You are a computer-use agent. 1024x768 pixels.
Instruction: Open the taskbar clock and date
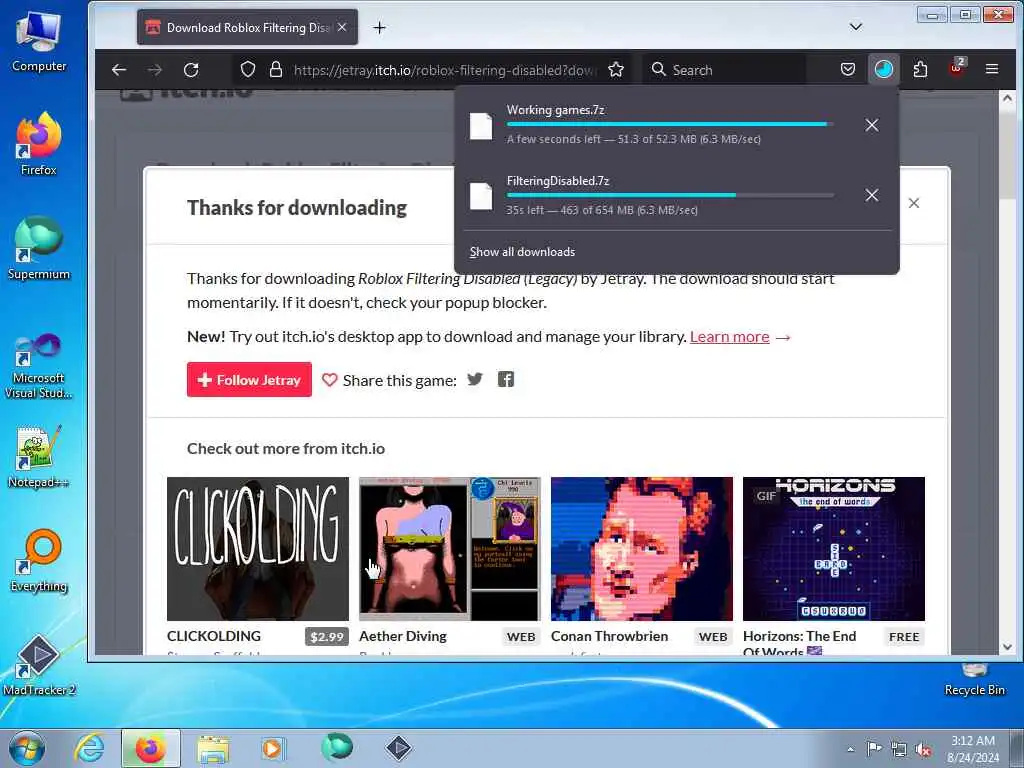tap(973, 749)
